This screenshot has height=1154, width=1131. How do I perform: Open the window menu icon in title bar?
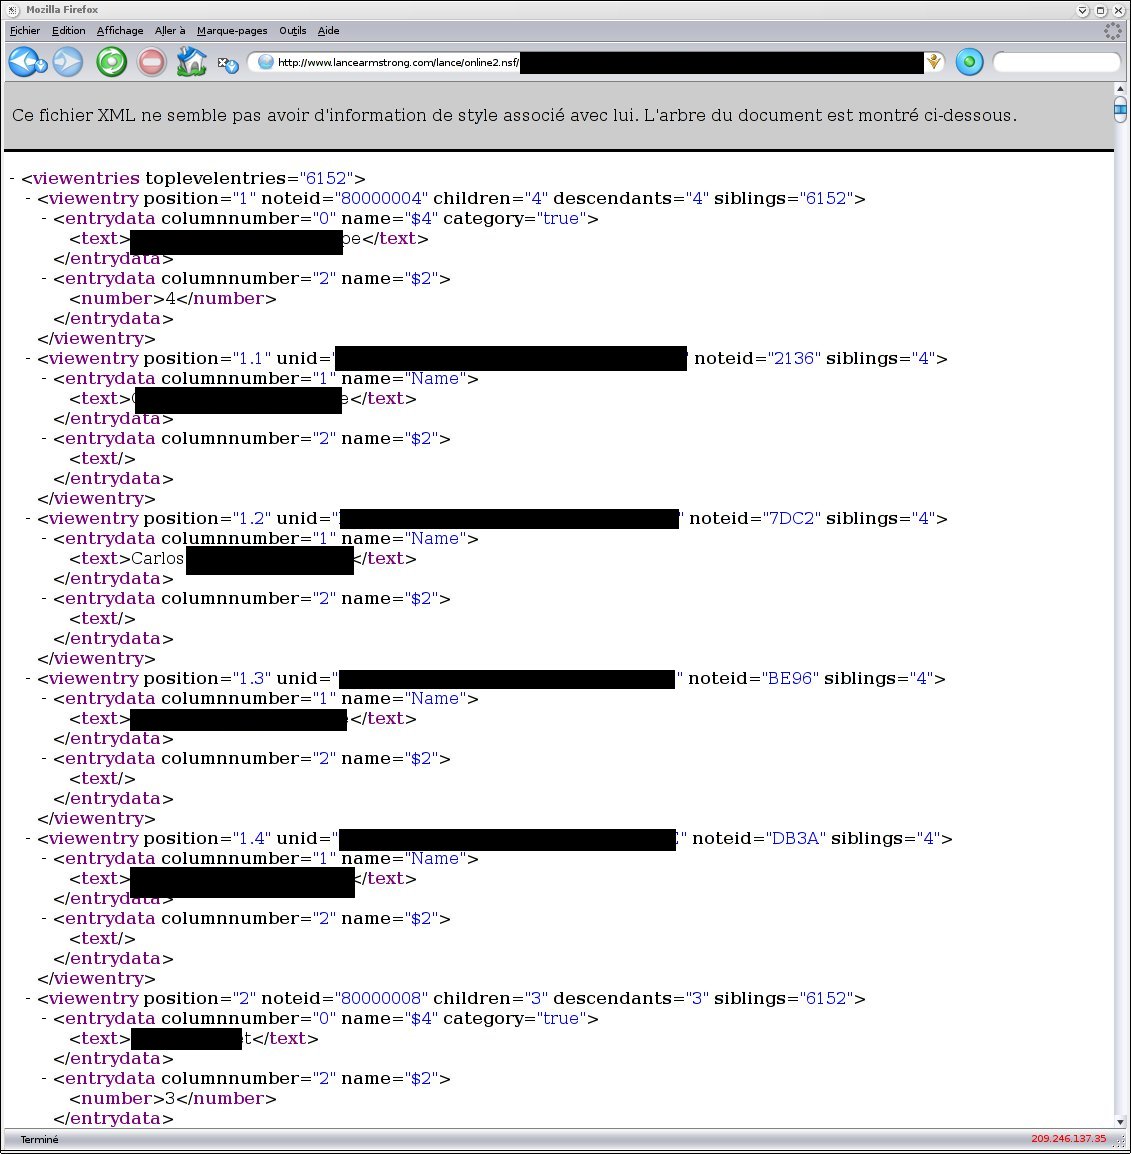[13, 10]
